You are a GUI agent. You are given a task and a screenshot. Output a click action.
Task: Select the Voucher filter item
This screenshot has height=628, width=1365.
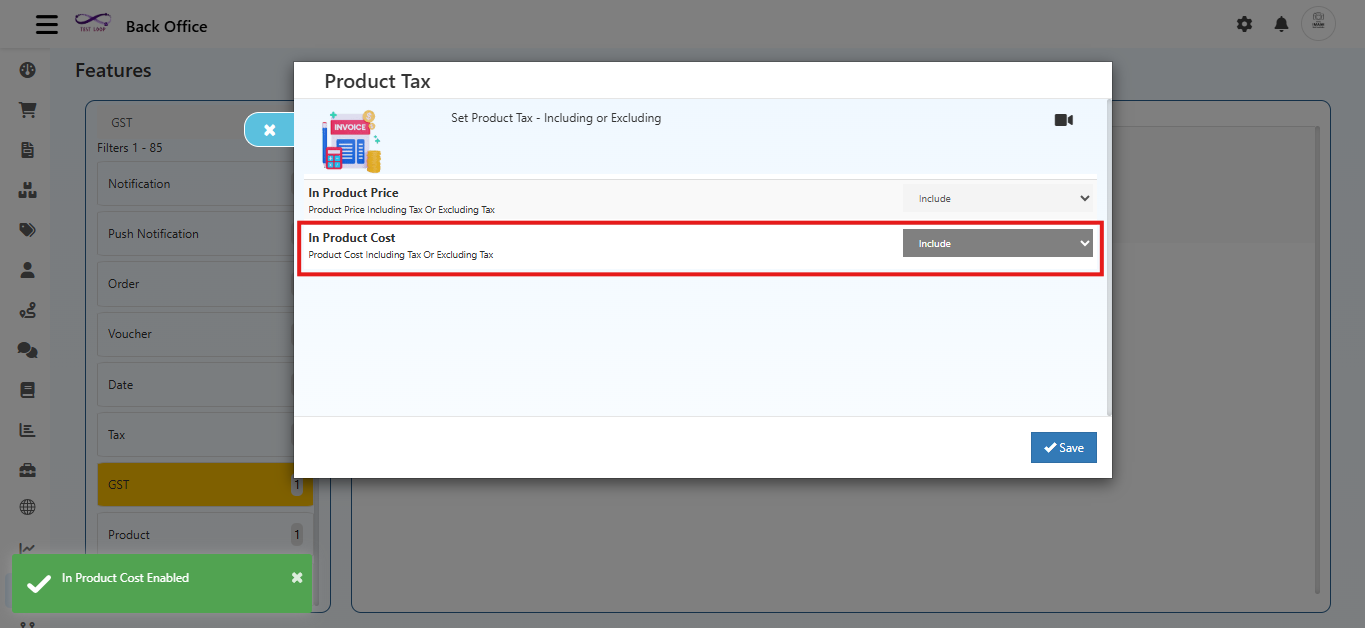click(x=195, y=334)
